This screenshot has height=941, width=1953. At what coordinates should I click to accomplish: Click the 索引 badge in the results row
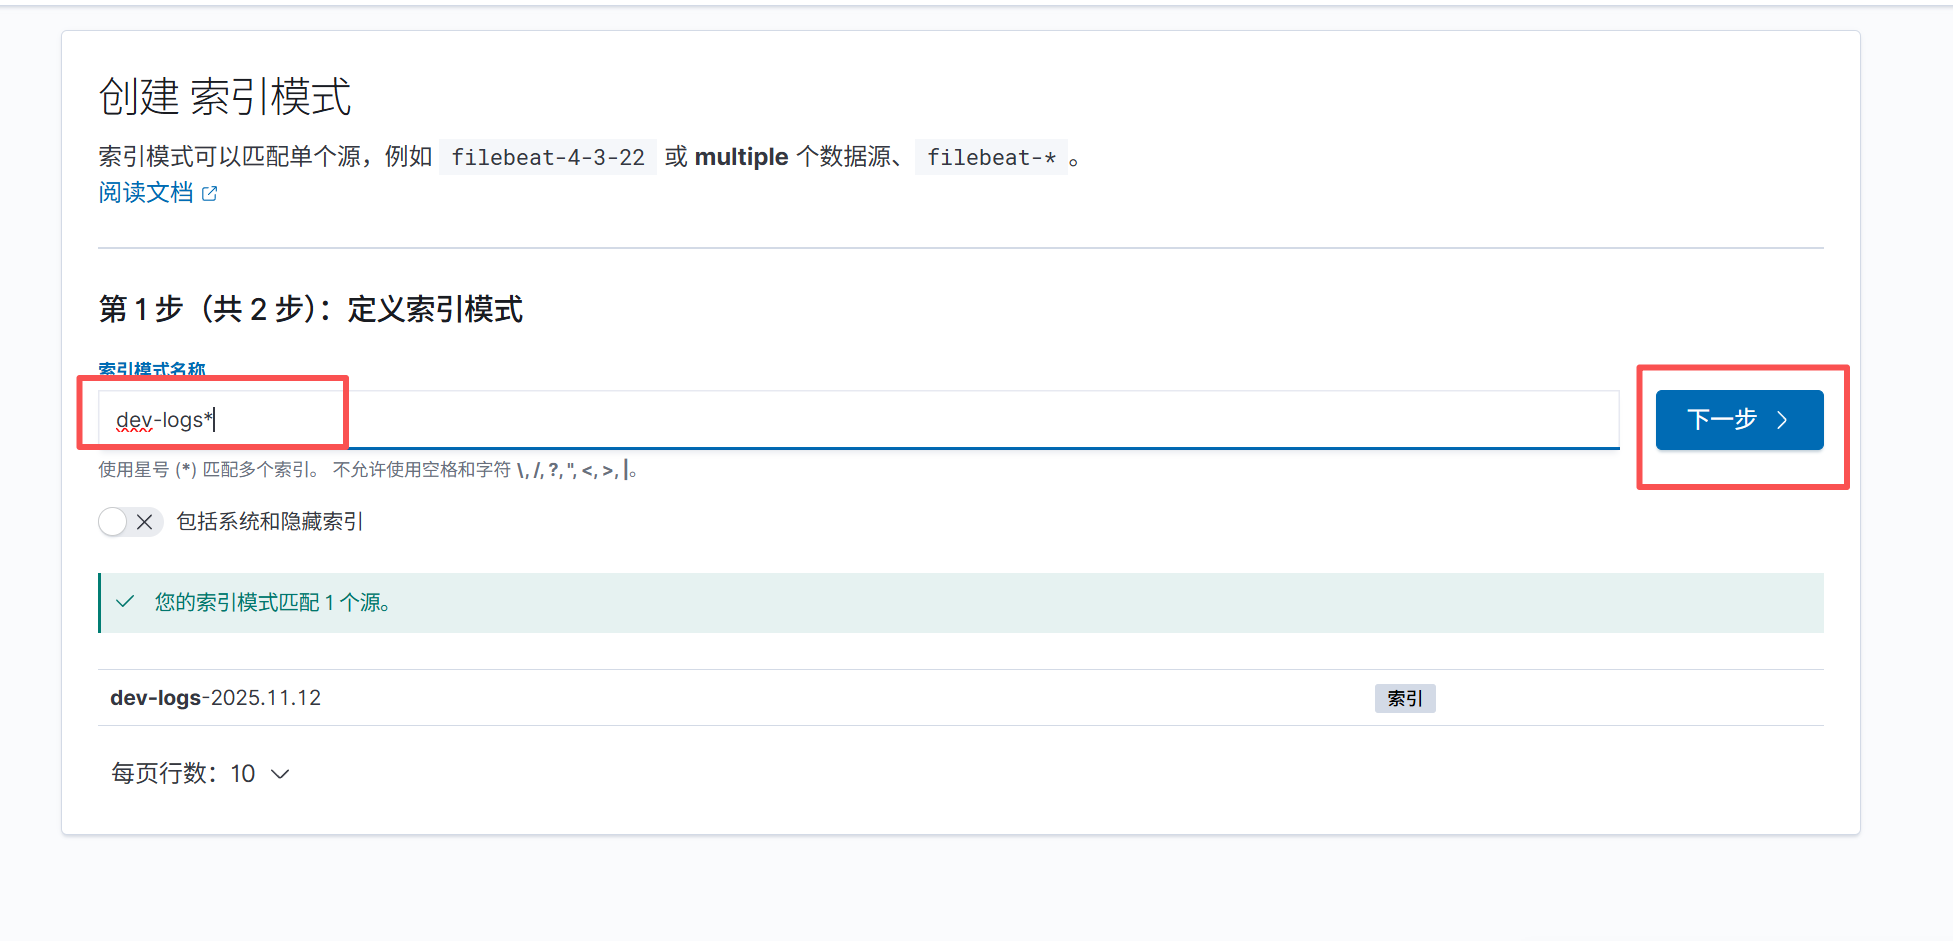point(1404,698)
